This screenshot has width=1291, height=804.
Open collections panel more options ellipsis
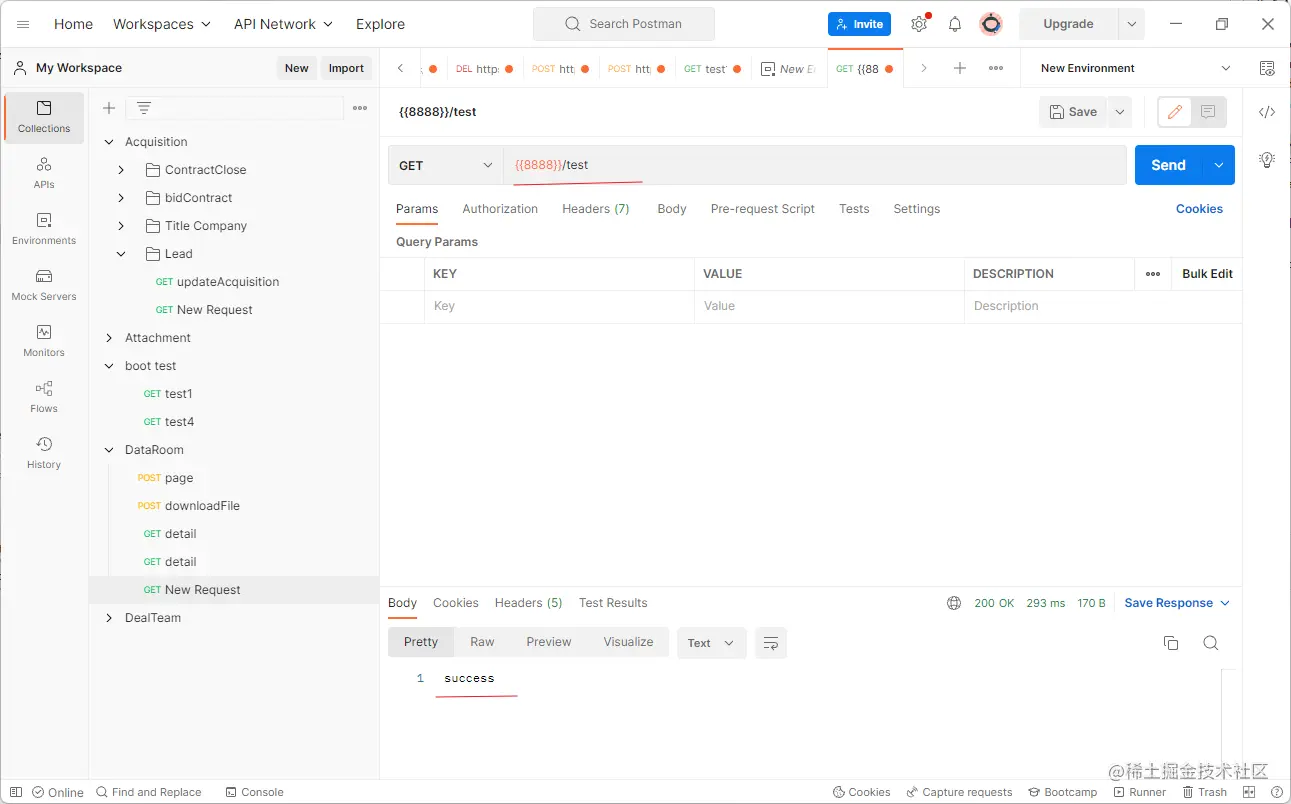pyautogui.click(x=360, y=108)
